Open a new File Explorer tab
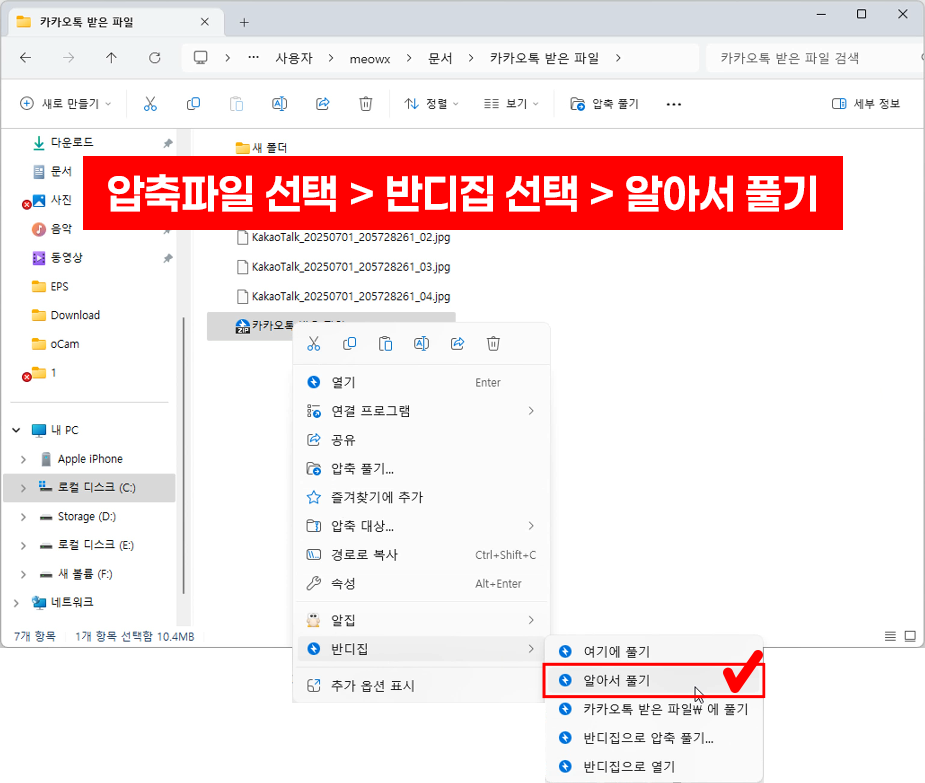The width and height of the screenshot is (925, 783). pyautogui.click(x=244, y=22)
